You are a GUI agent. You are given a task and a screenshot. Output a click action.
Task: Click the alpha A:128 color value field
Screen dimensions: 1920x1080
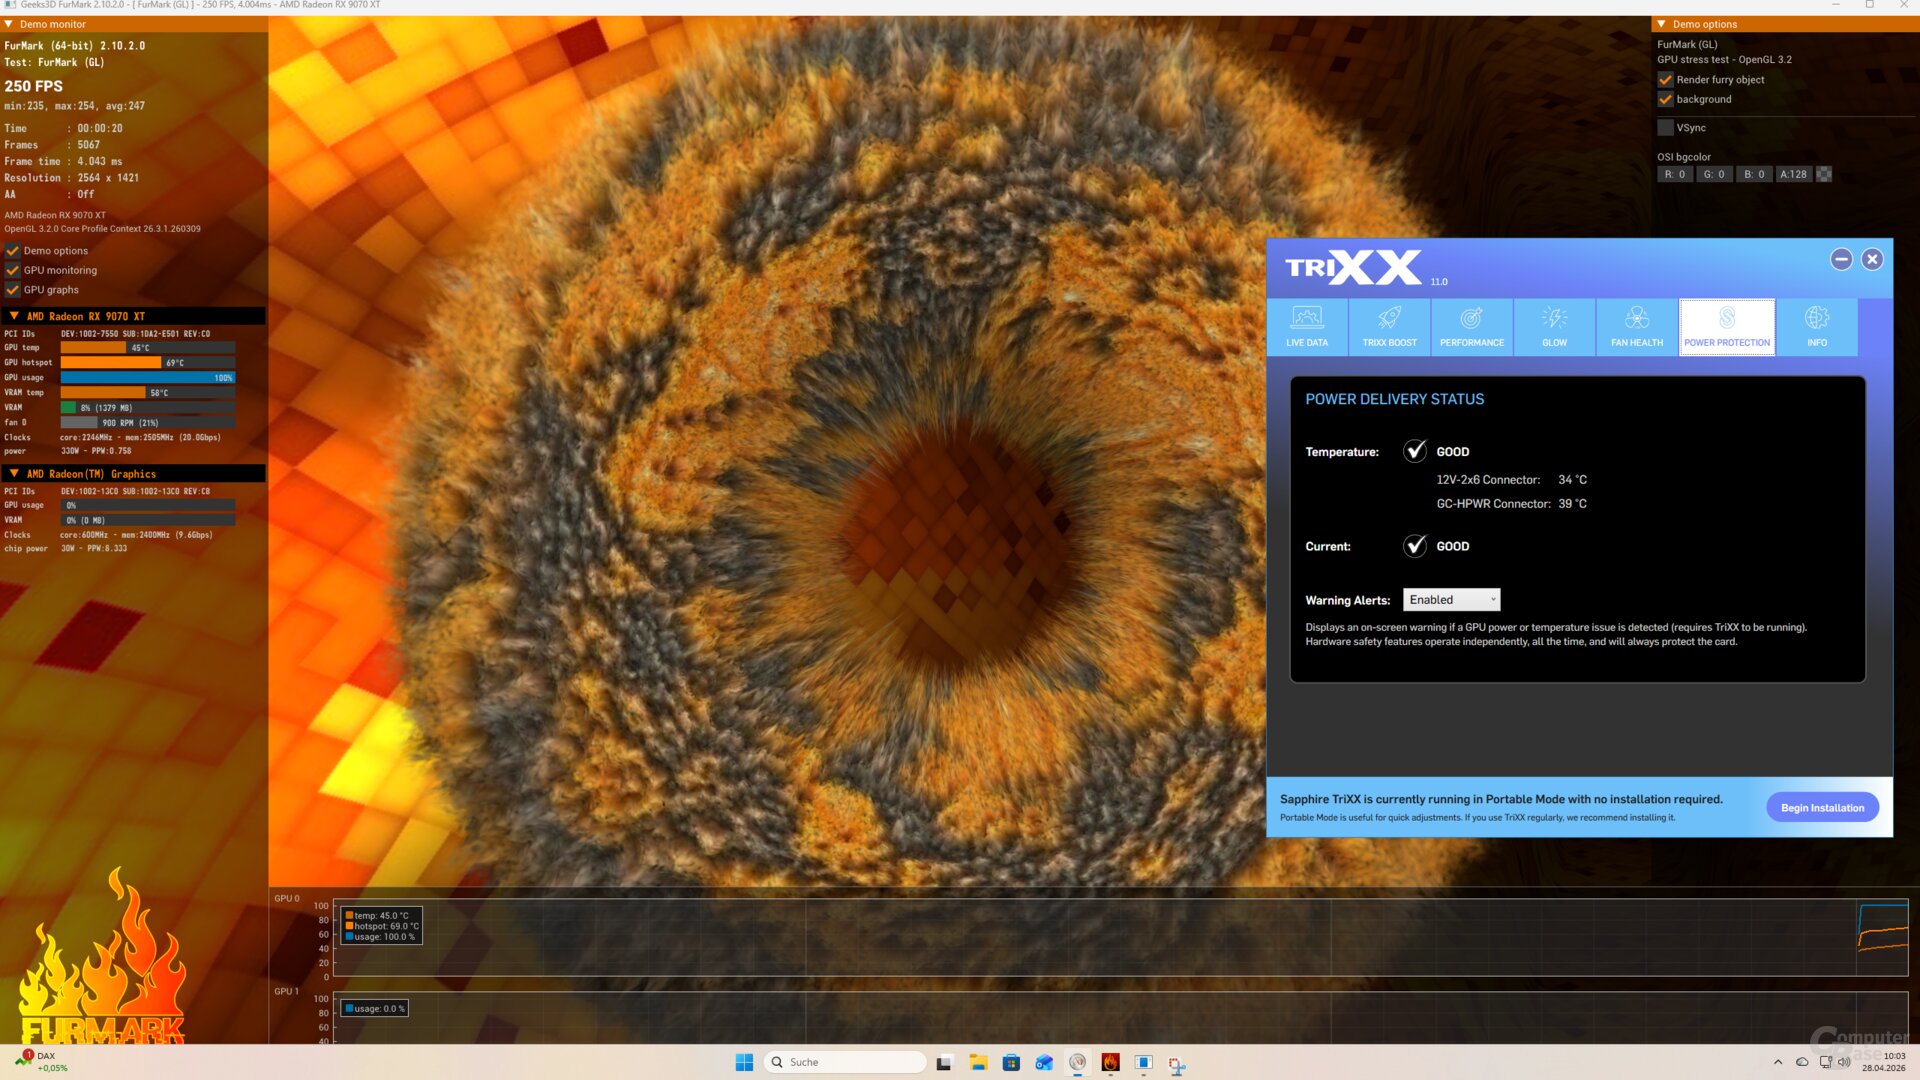(1793, 174)
